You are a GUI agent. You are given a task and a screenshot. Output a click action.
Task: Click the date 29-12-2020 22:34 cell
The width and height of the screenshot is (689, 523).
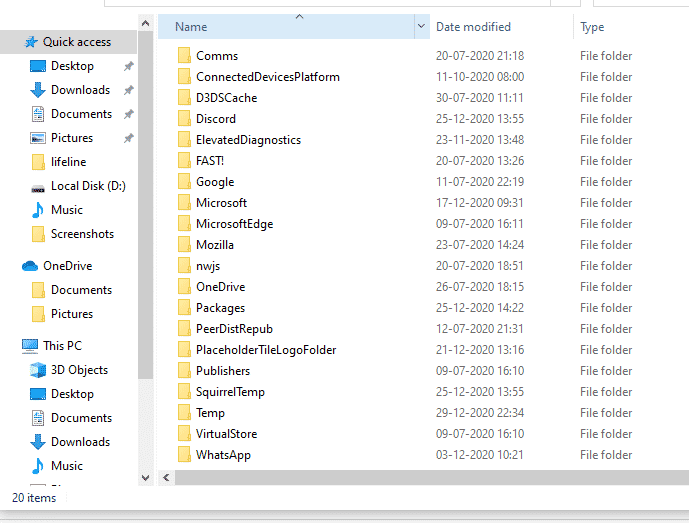coord(479,413)
